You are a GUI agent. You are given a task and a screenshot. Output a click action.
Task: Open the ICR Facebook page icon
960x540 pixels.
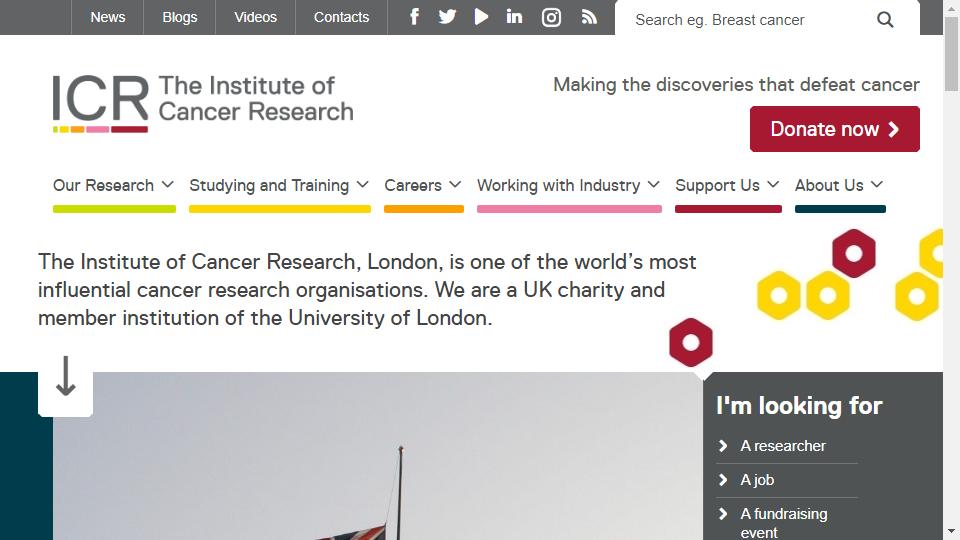click(x=414, y=17)
